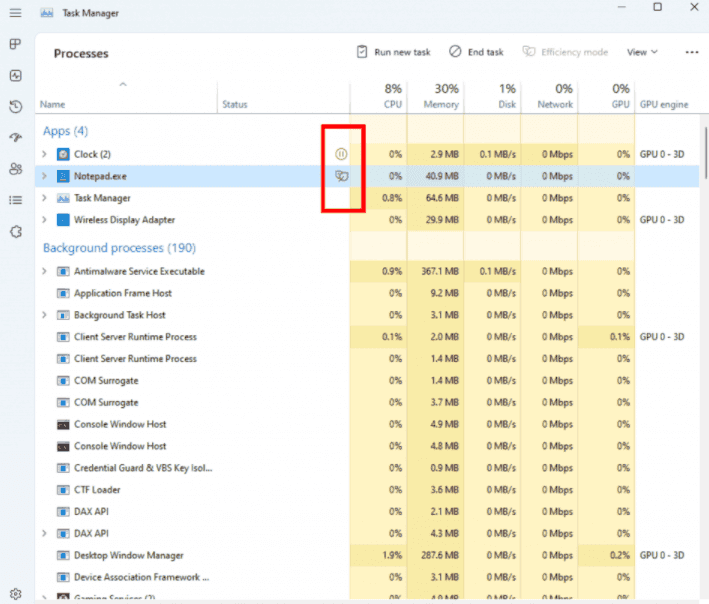Open the View dropdown
709x604 pixels.
tap(642, 52)
